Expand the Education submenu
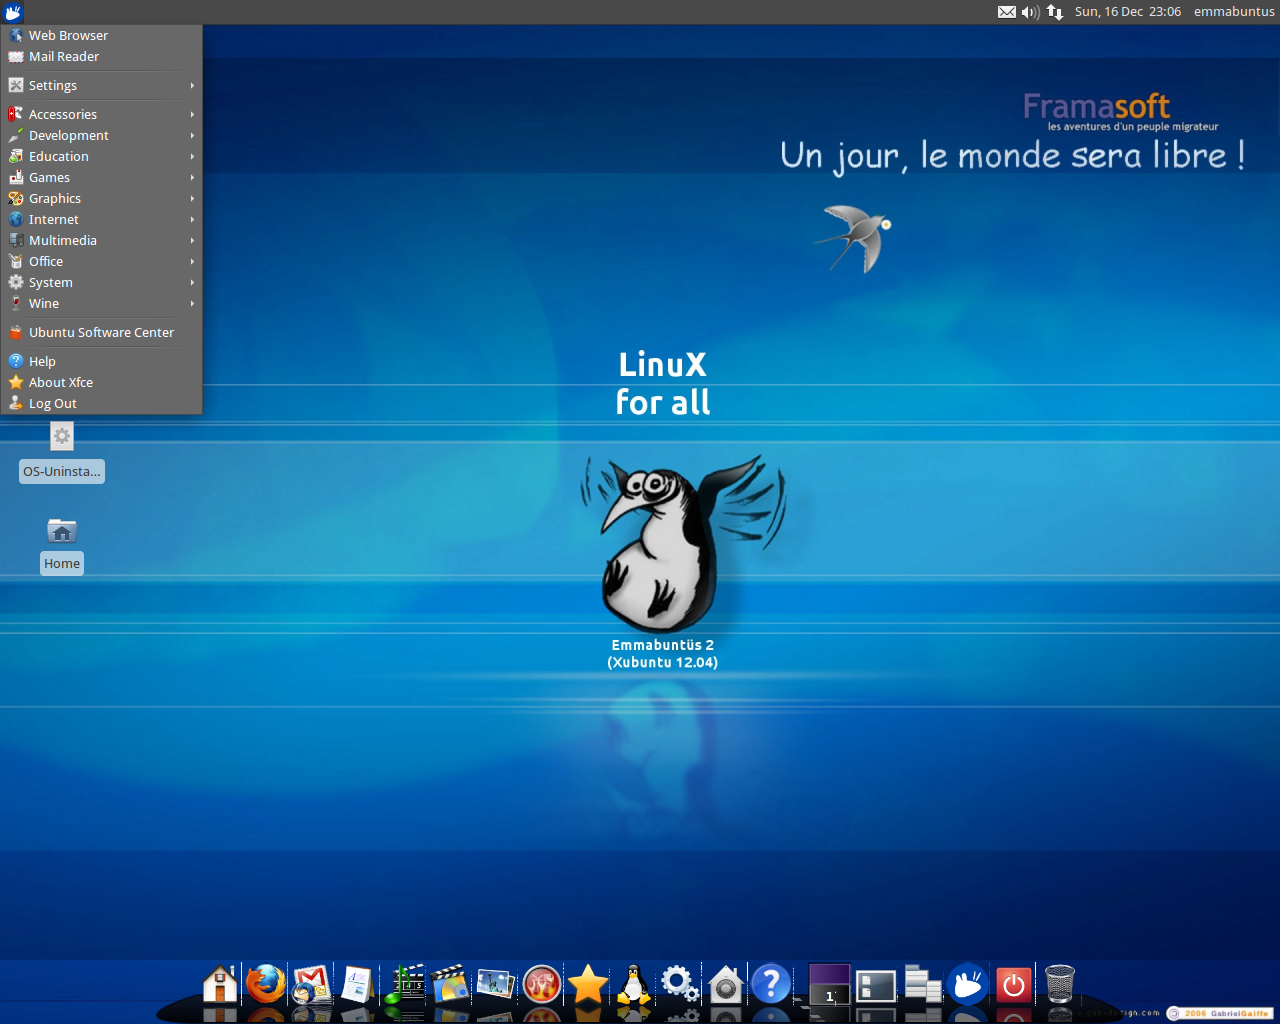The image size is (1280, 1024). (x=102, y=157)
